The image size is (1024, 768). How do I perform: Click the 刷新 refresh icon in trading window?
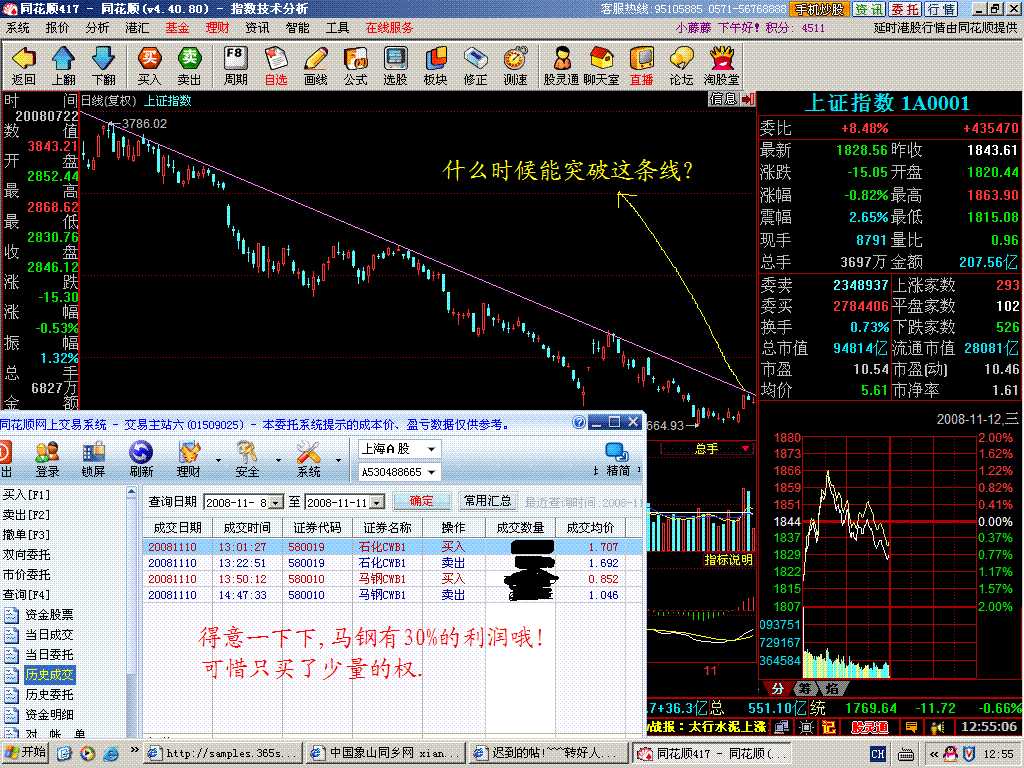coord(140,459)
